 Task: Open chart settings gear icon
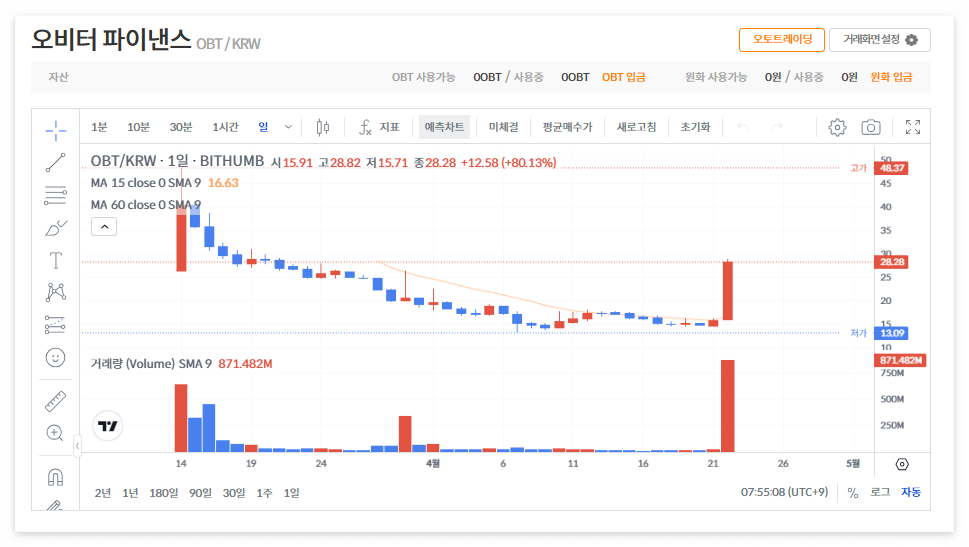837,127
